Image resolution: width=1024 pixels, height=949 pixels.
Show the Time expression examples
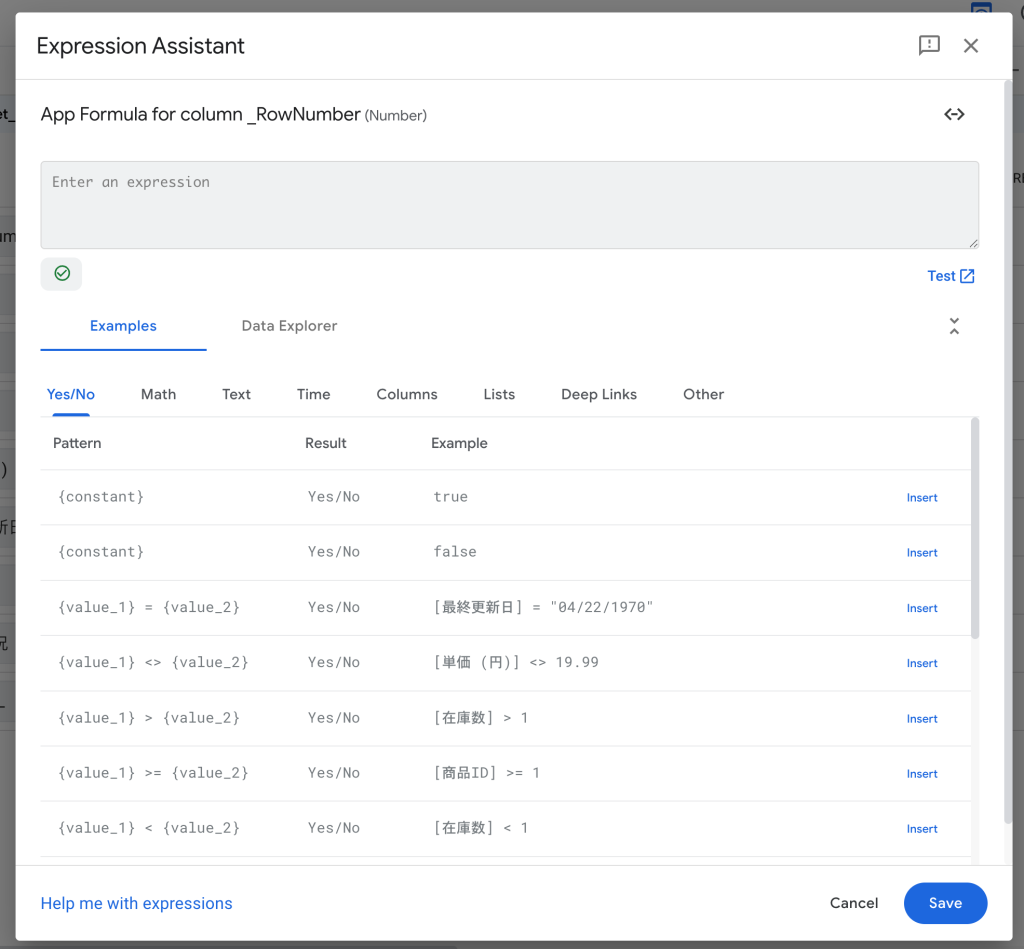(x=313, y=394)
